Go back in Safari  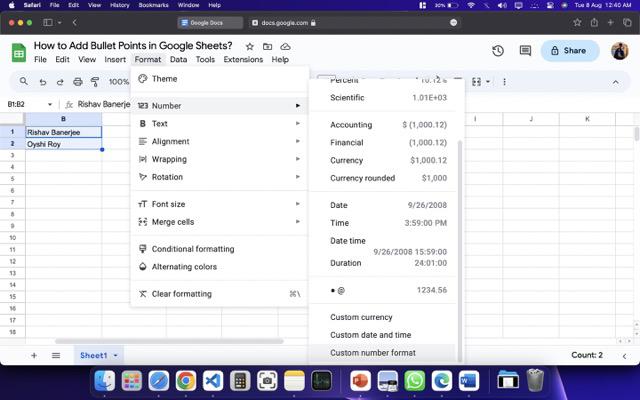(75, 22)
